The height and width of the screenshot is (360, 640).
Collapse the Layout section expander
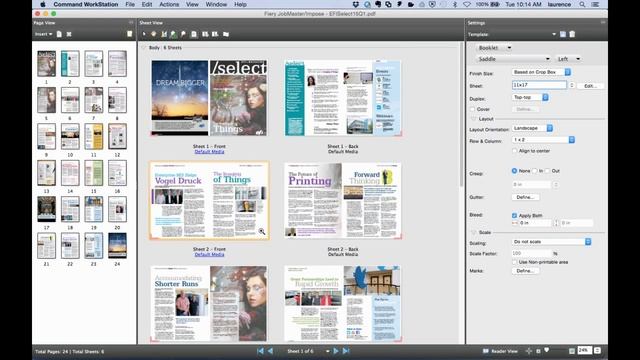(473, 119)
